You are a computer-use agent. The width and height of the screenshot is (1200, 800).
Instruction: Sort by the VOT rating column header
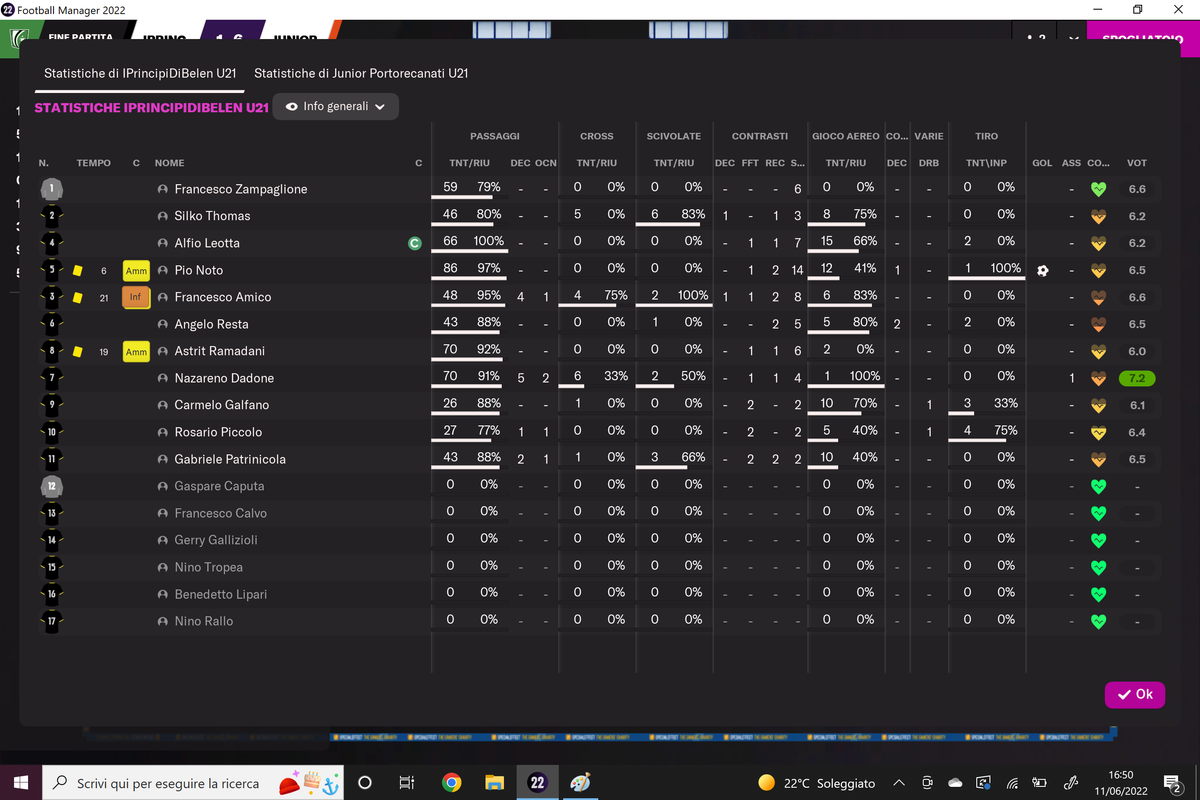pos(1137,163)
